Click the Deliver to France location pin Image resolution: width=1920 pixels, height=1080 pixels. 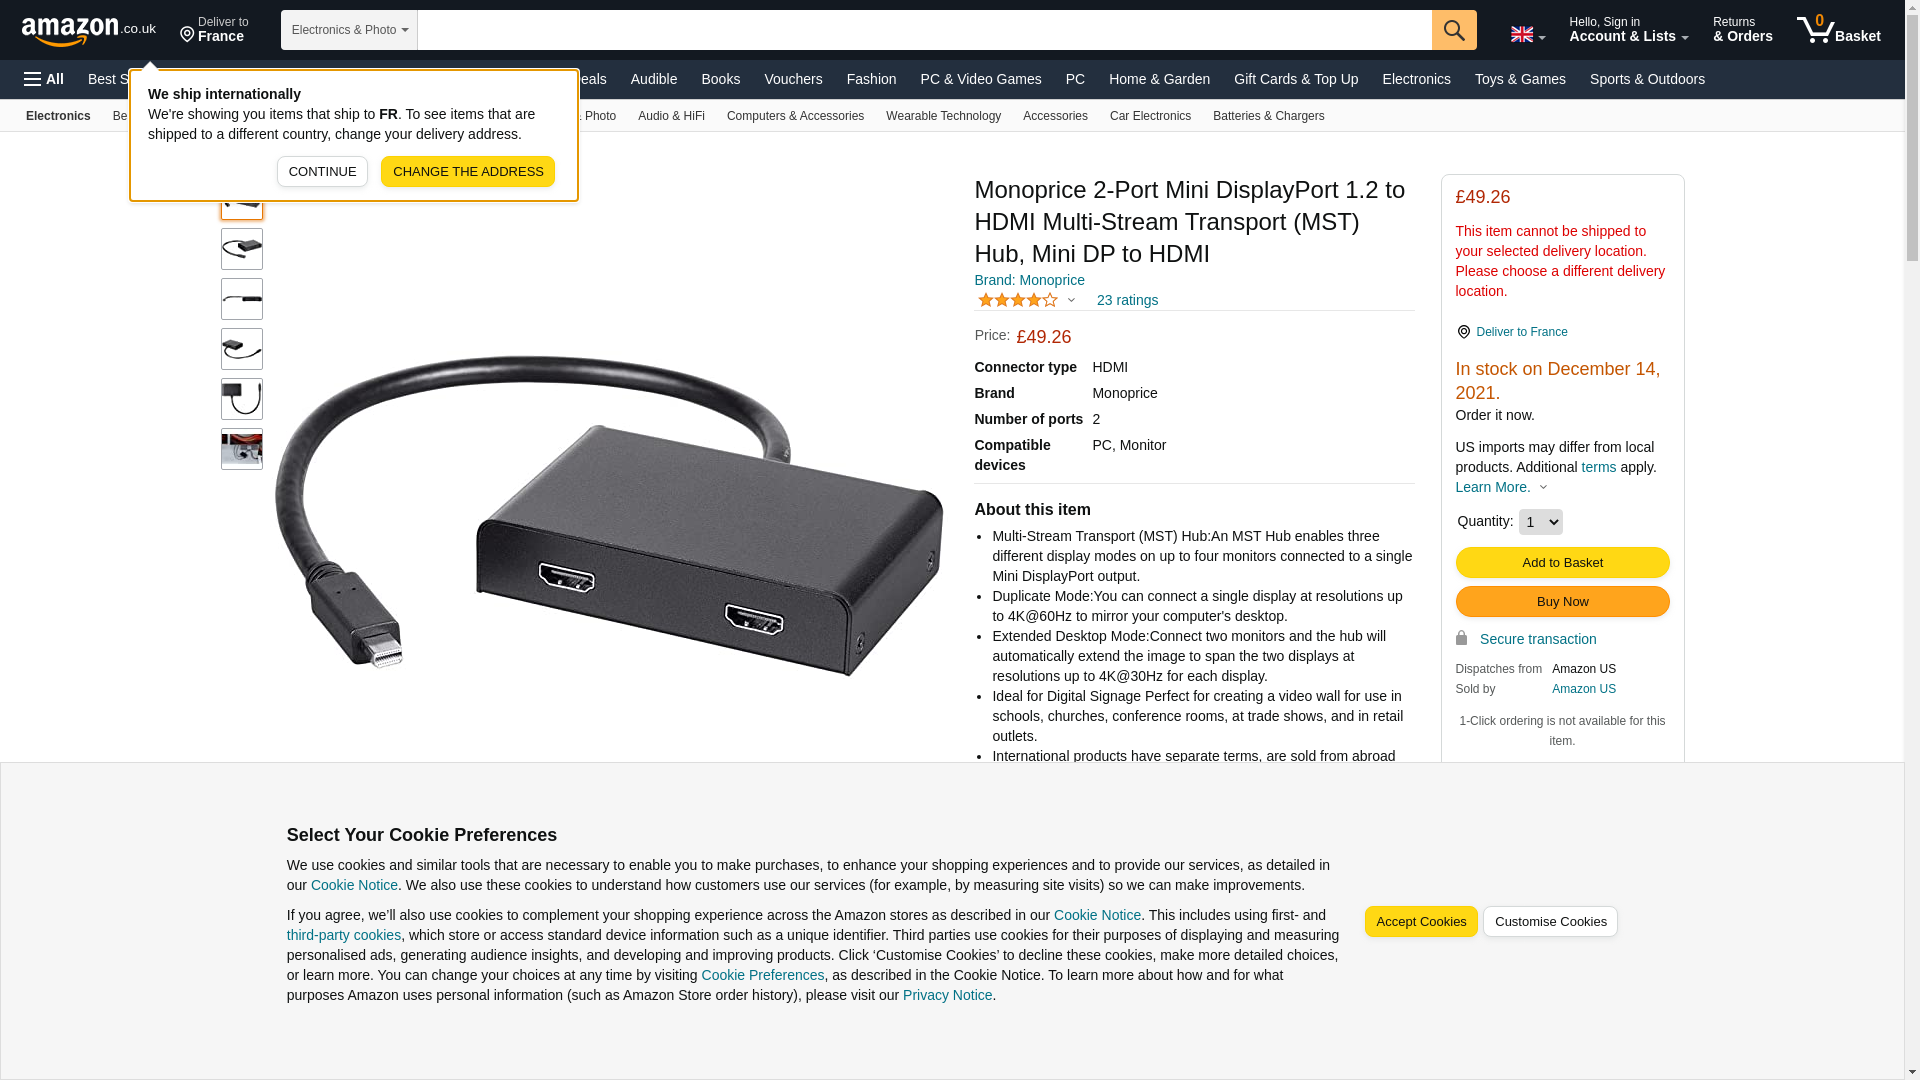1463,332
